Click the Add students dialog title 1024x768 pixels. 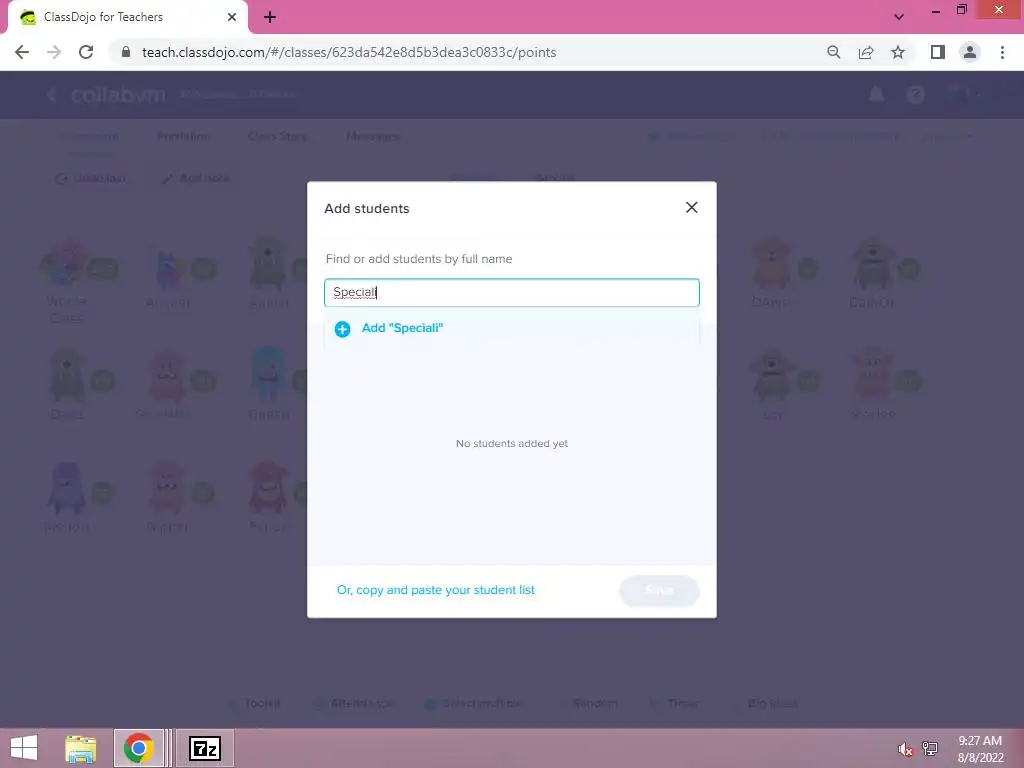pyautogui.click(x=367, y=208)
